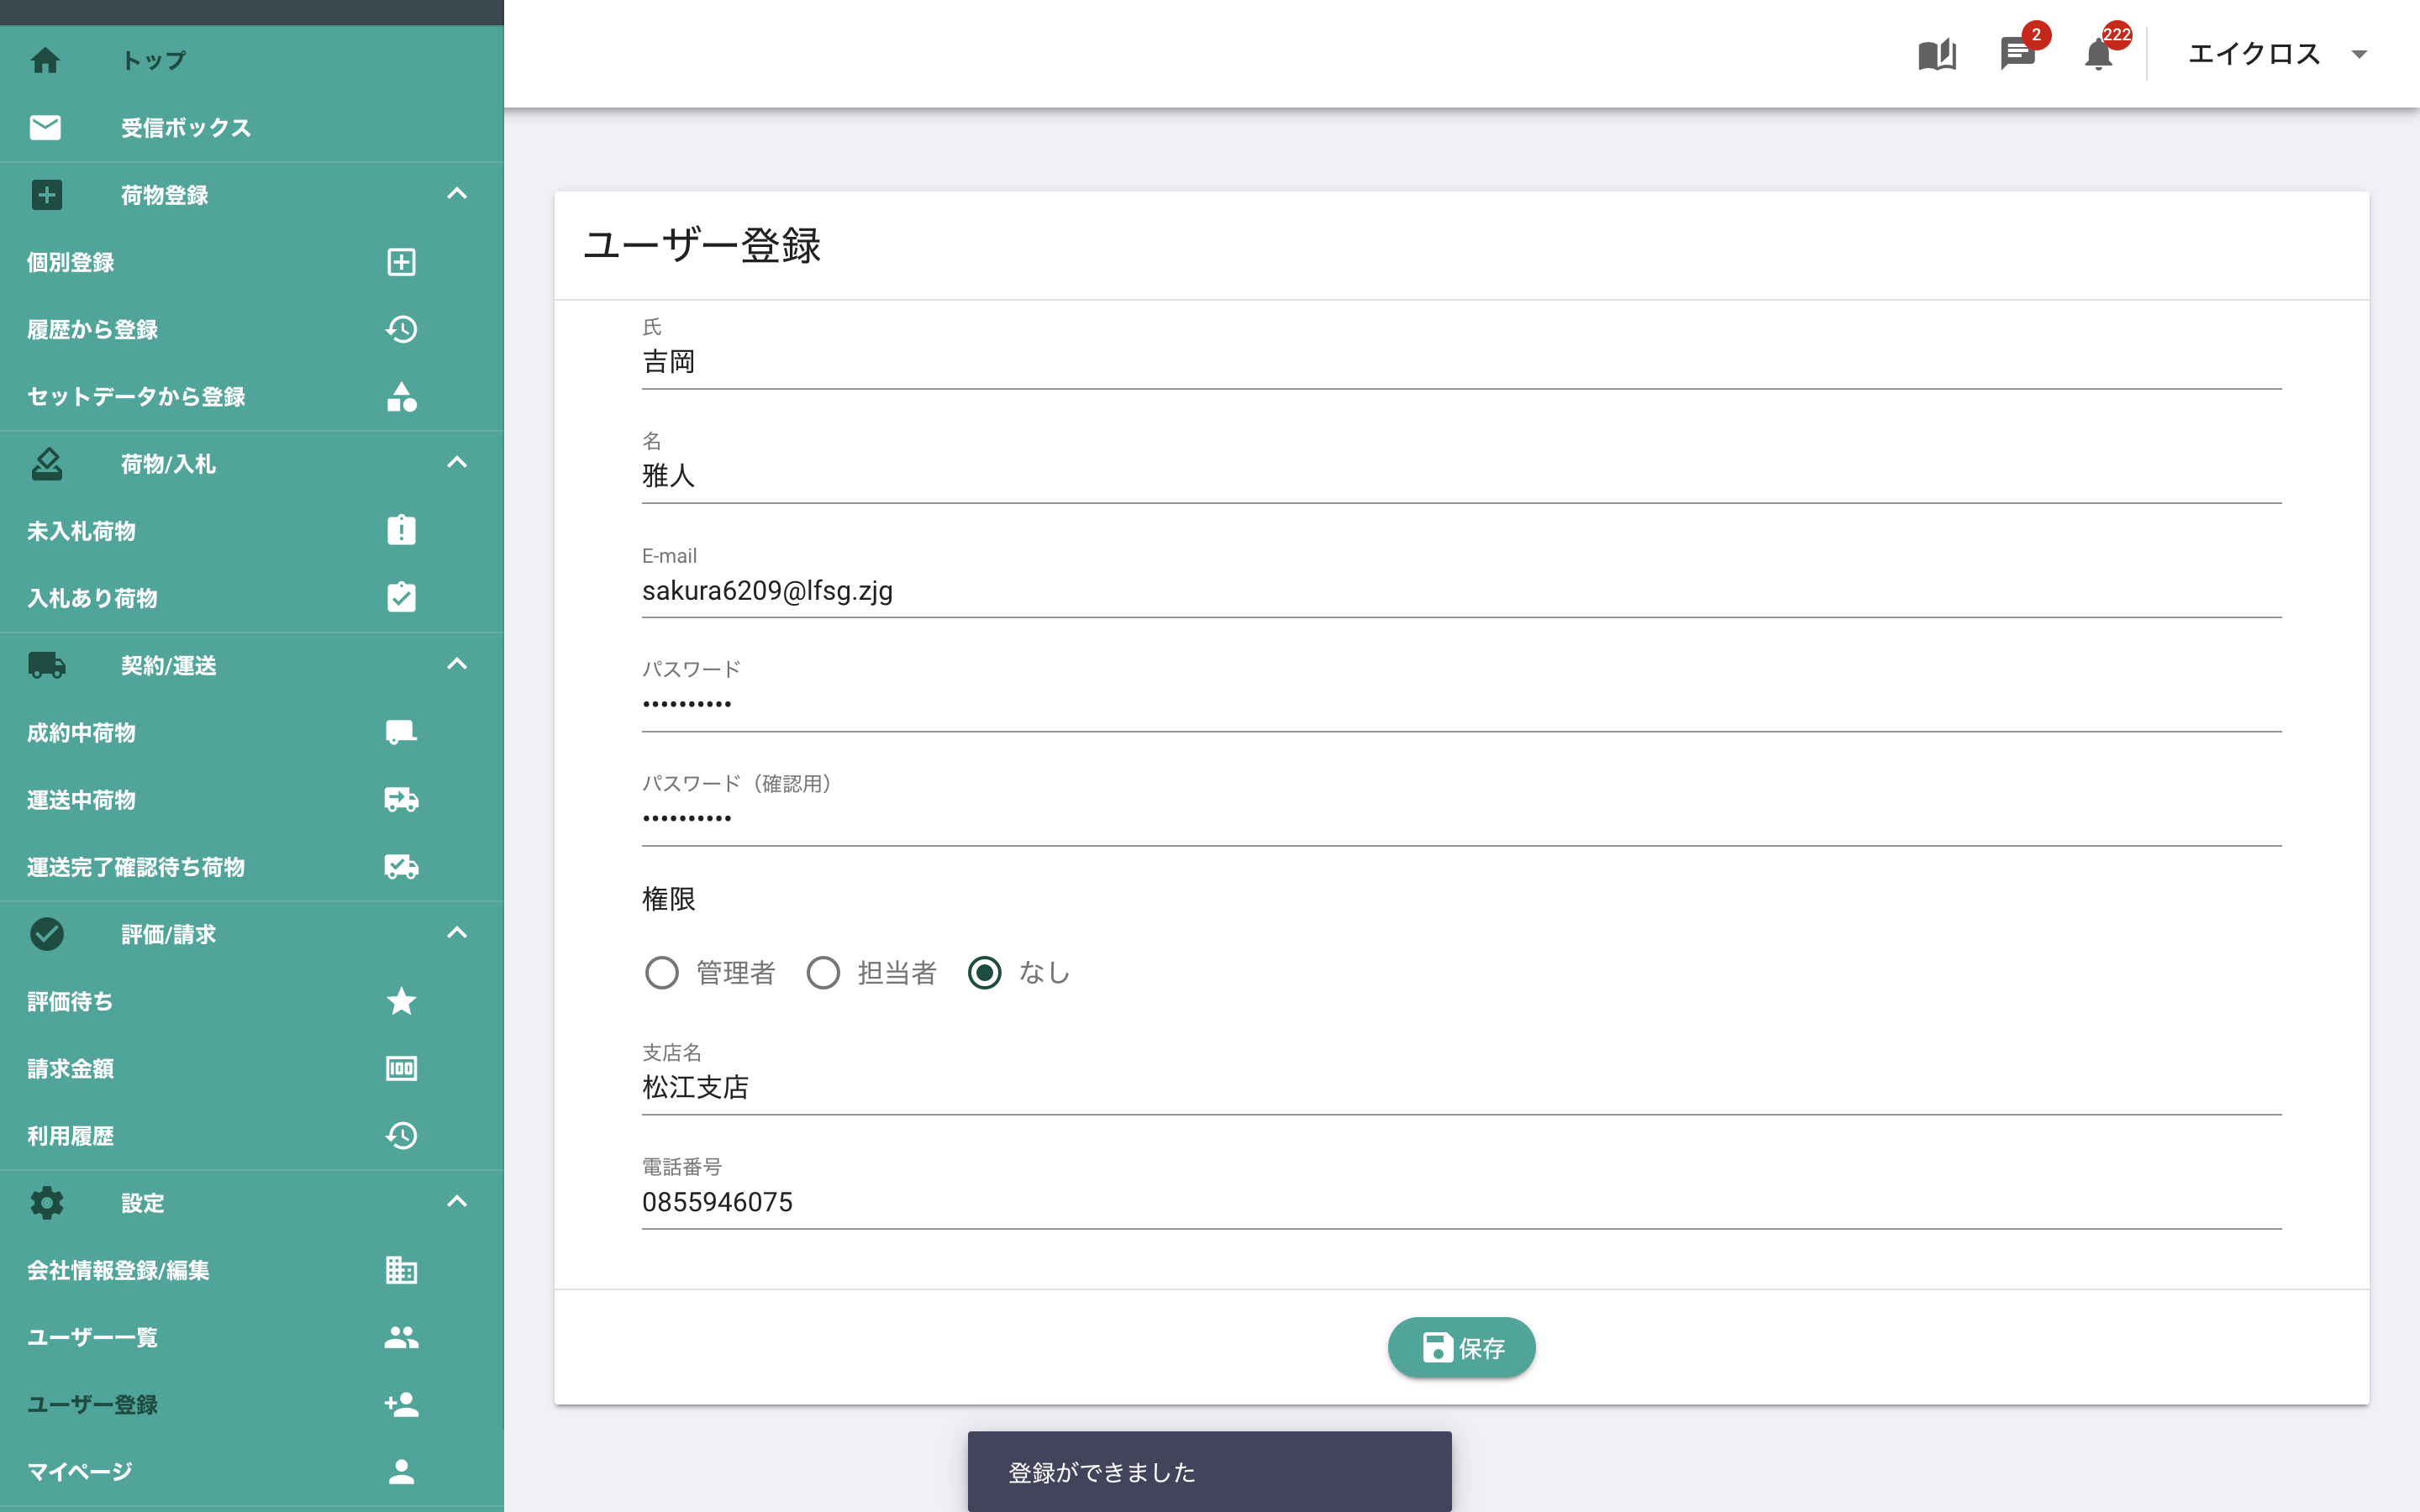Click the 支店名 field with 松江支店

[1461, 1088]
